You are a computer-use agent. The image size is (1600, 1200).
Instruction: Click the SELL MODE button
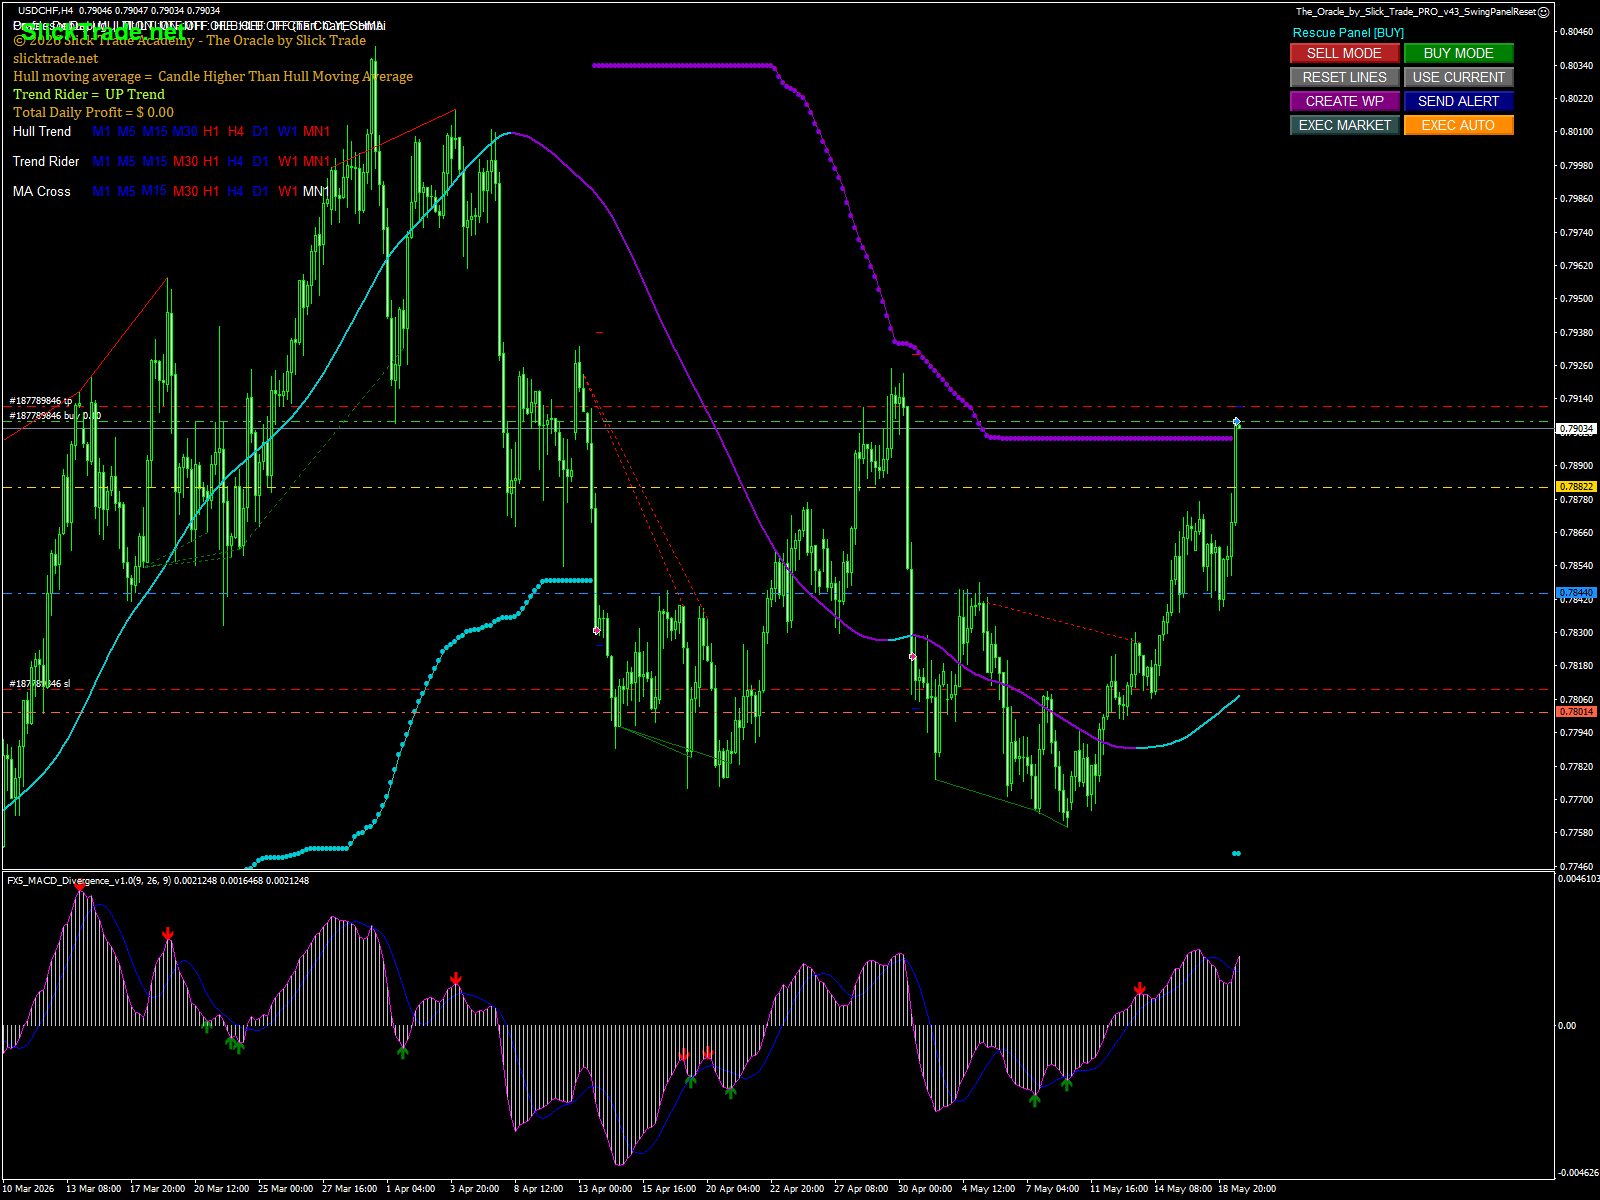[x=1344, y=53]
